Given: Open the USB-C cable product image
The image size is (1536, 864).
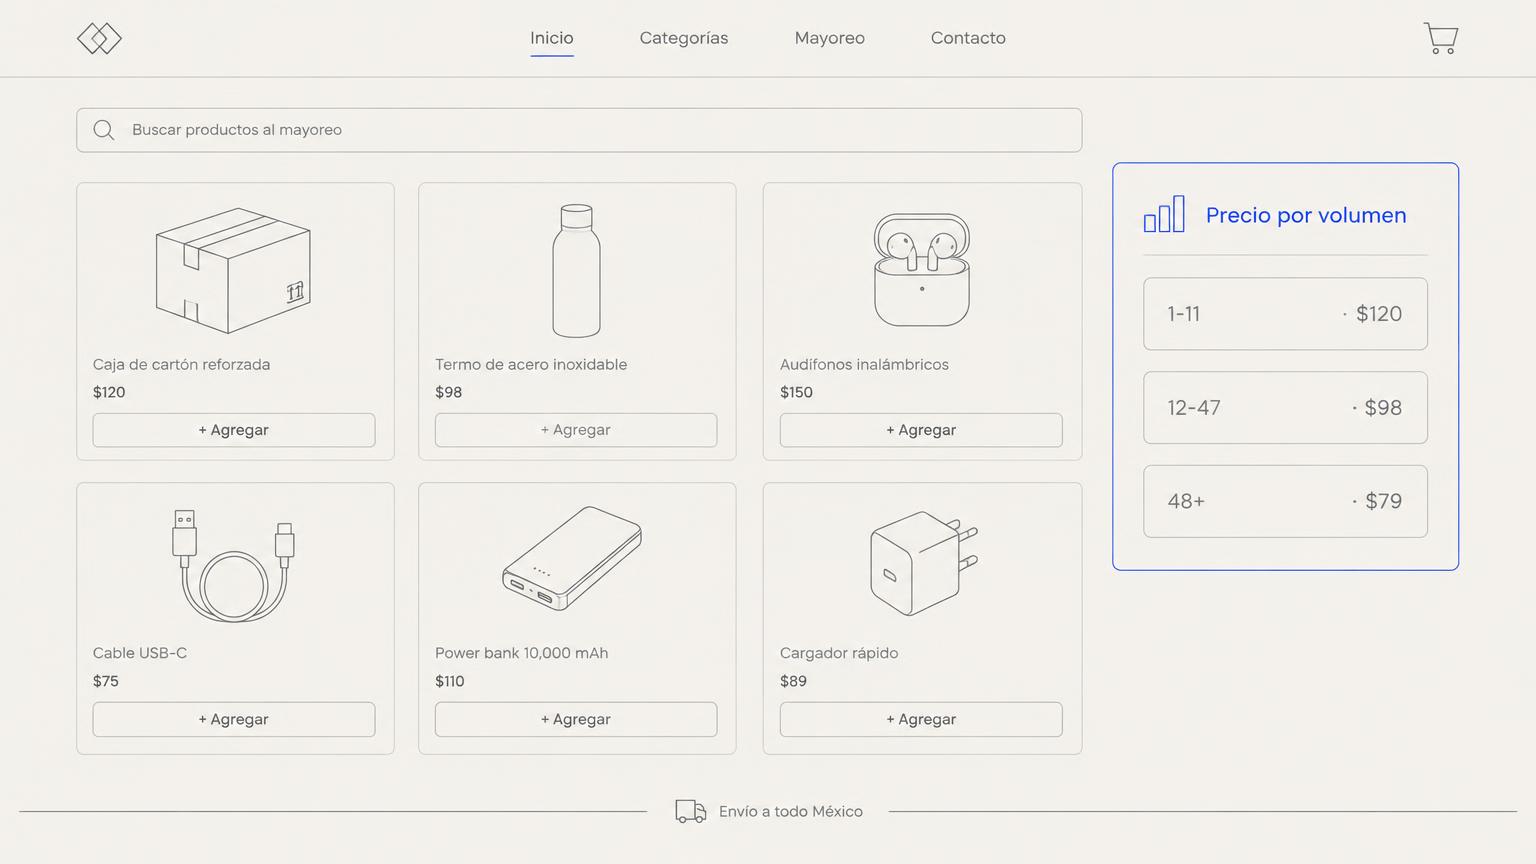Looking at the screenshot, I should [x=233, y=565].
